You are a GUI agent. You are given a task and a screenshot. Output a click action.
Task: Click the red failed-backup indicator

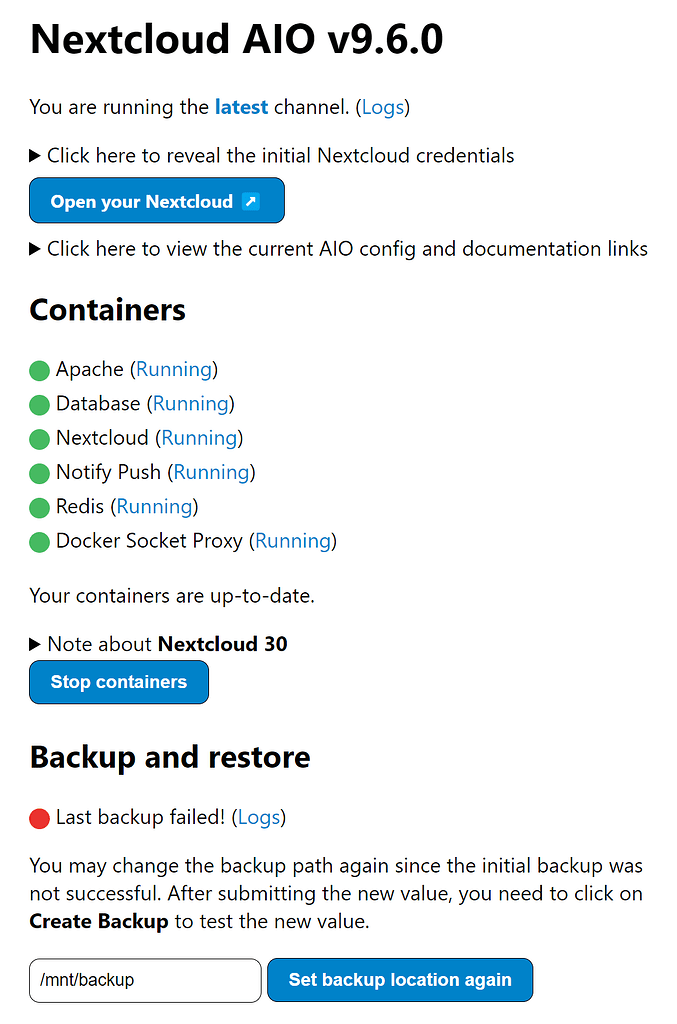click(39, 818)
